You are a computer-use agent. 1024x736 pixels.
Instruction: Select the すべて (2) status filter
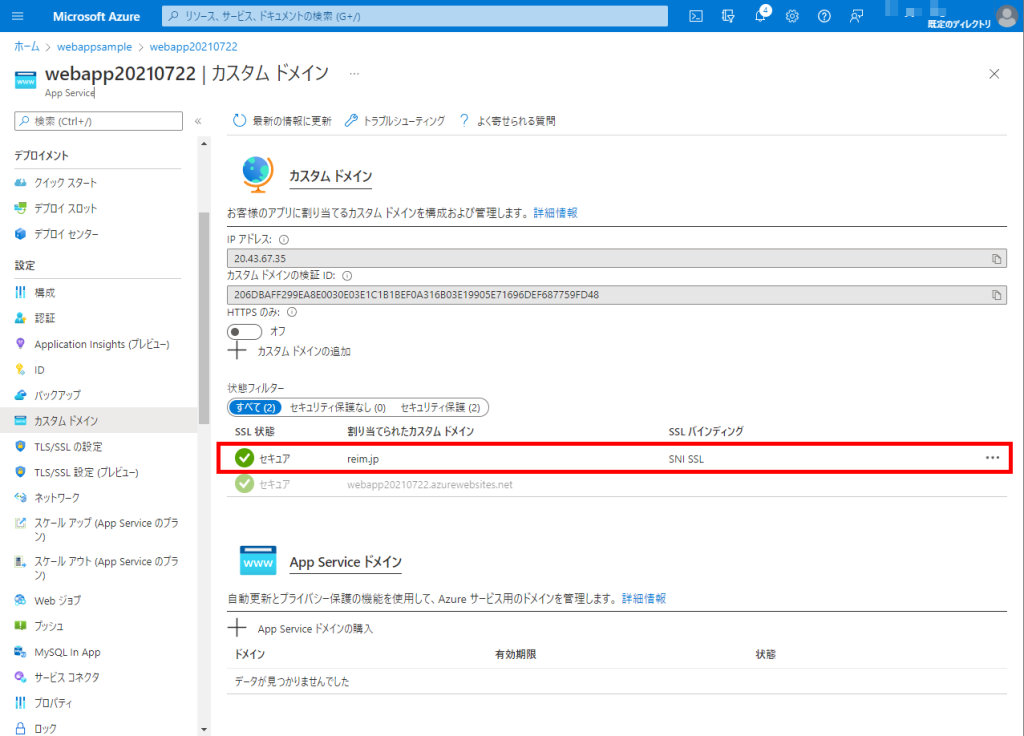pos(255,408)
